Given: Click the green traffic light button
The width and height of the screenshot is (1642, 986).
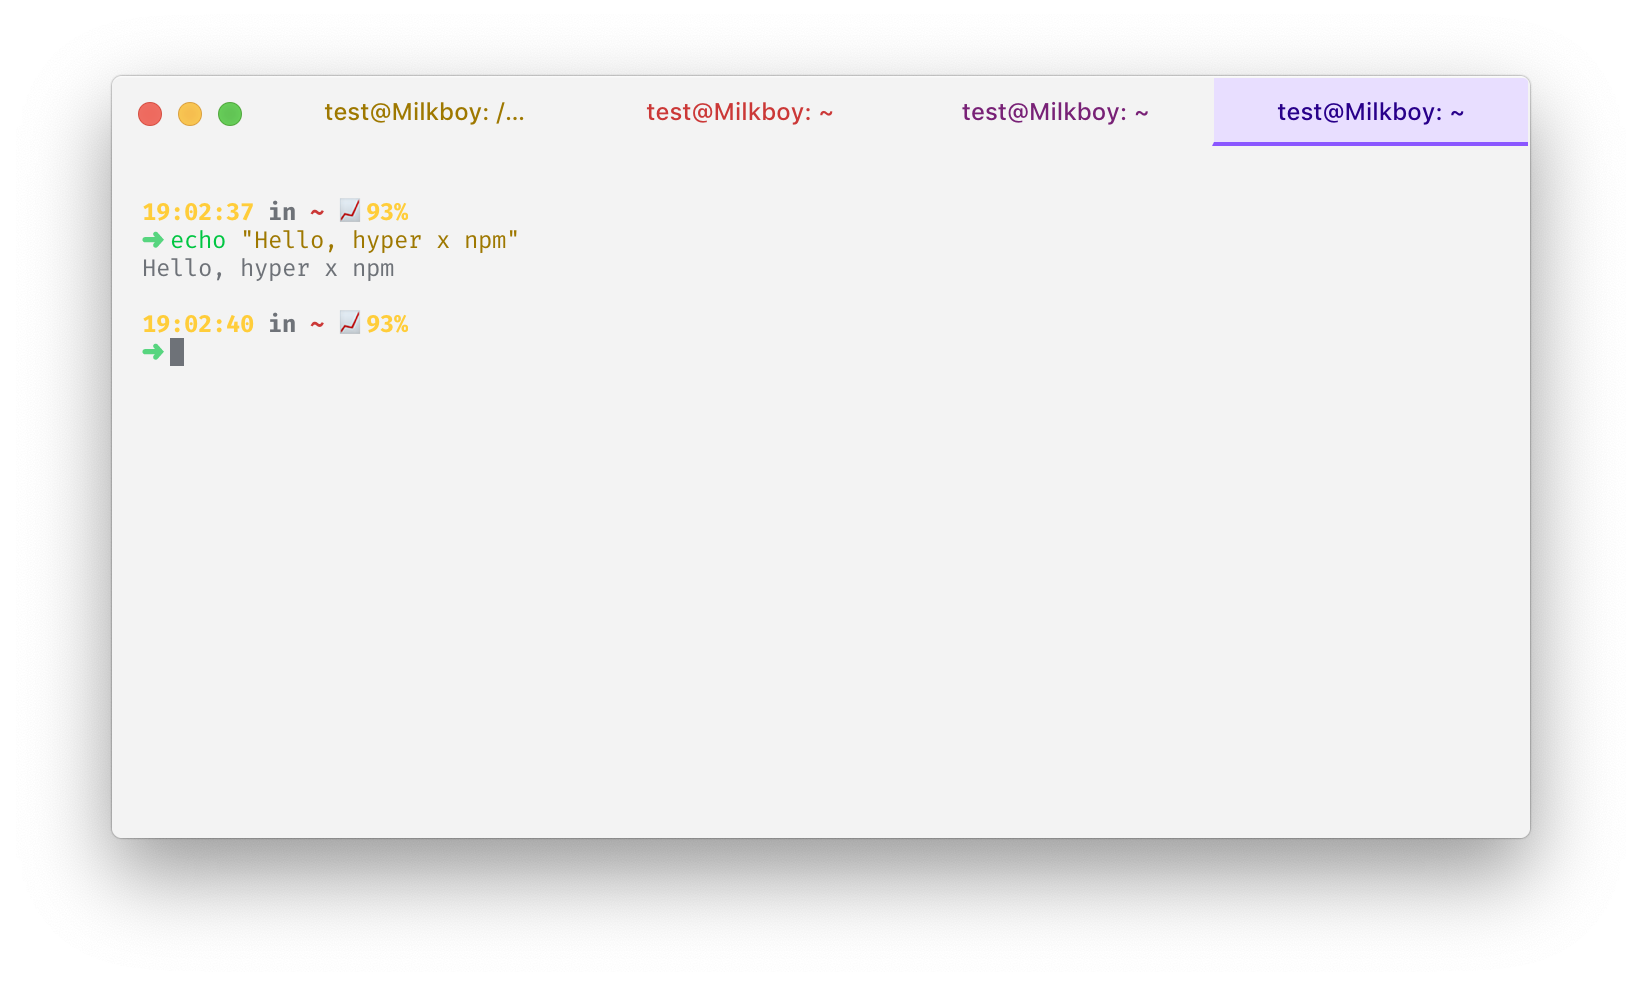Looking at the screenshot, I should pos(230,113).
